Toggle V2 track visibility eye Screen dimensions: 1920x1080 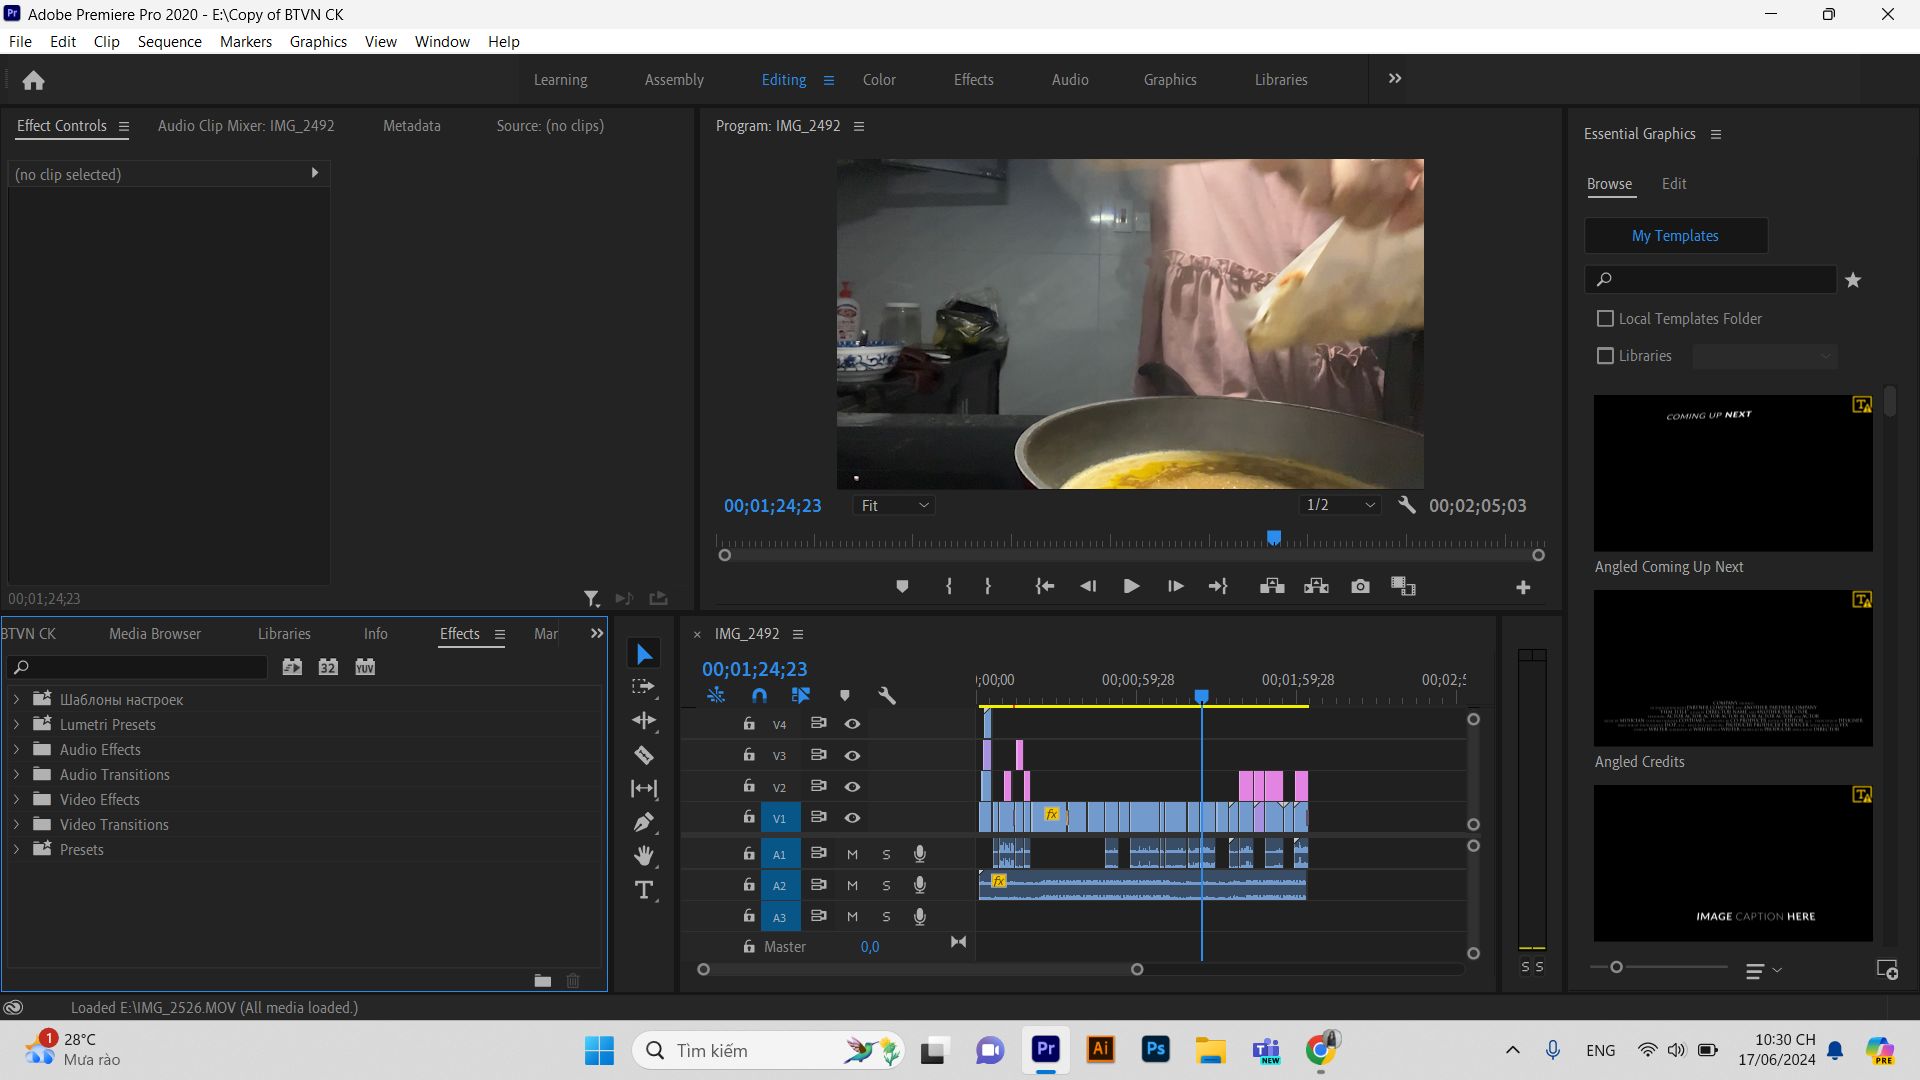(x=852, y=787)
